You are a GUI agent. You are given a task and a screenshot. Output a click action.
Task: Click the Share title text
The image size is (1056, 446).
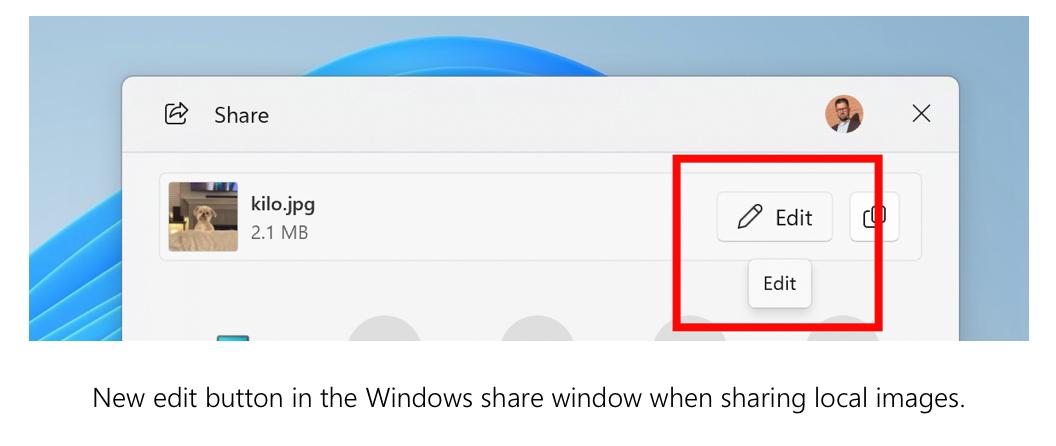click(x=241, y=115)
